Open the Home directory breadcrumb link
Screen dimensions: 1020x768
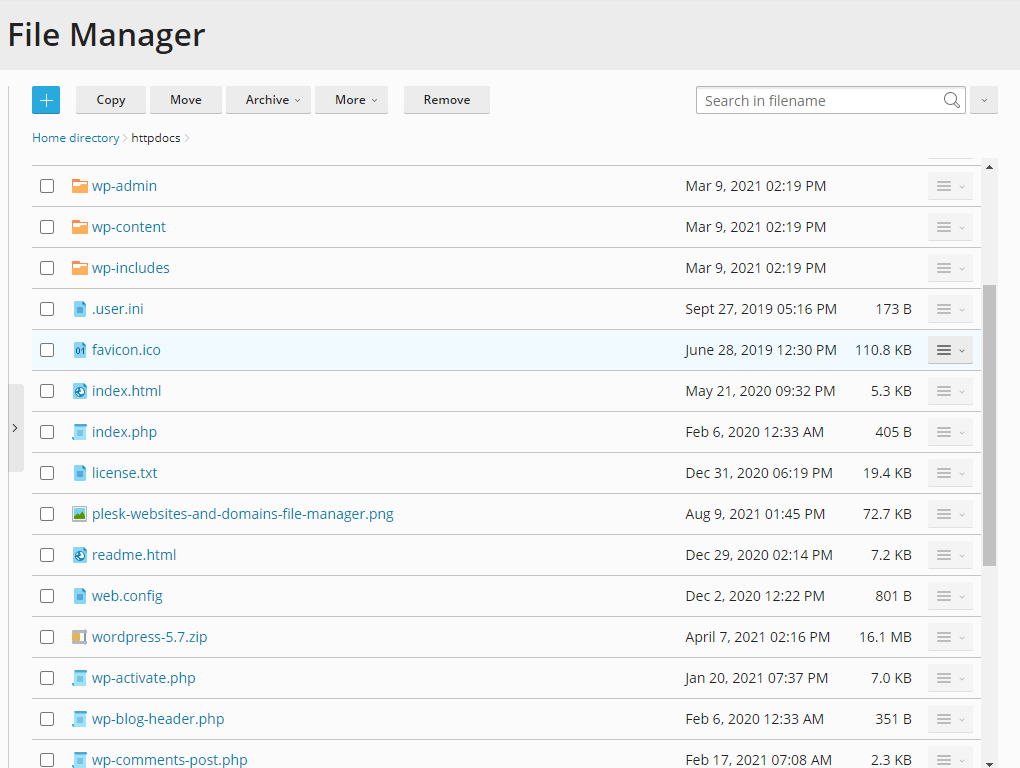pos(75,137)
